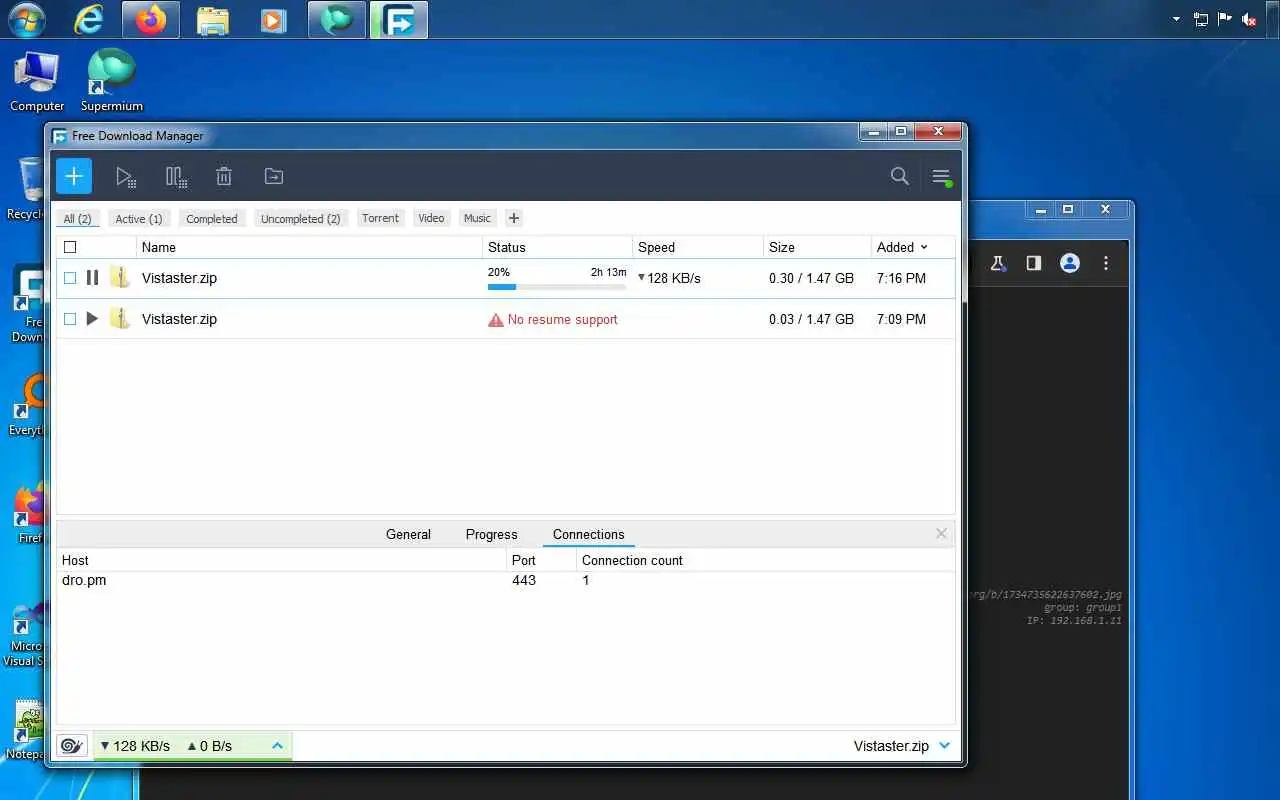Image resolution: width=1280 pixels, height=800 pixels.
Task: Click the zip icon of the 7:09 PM download
Action: coord(120,319)
